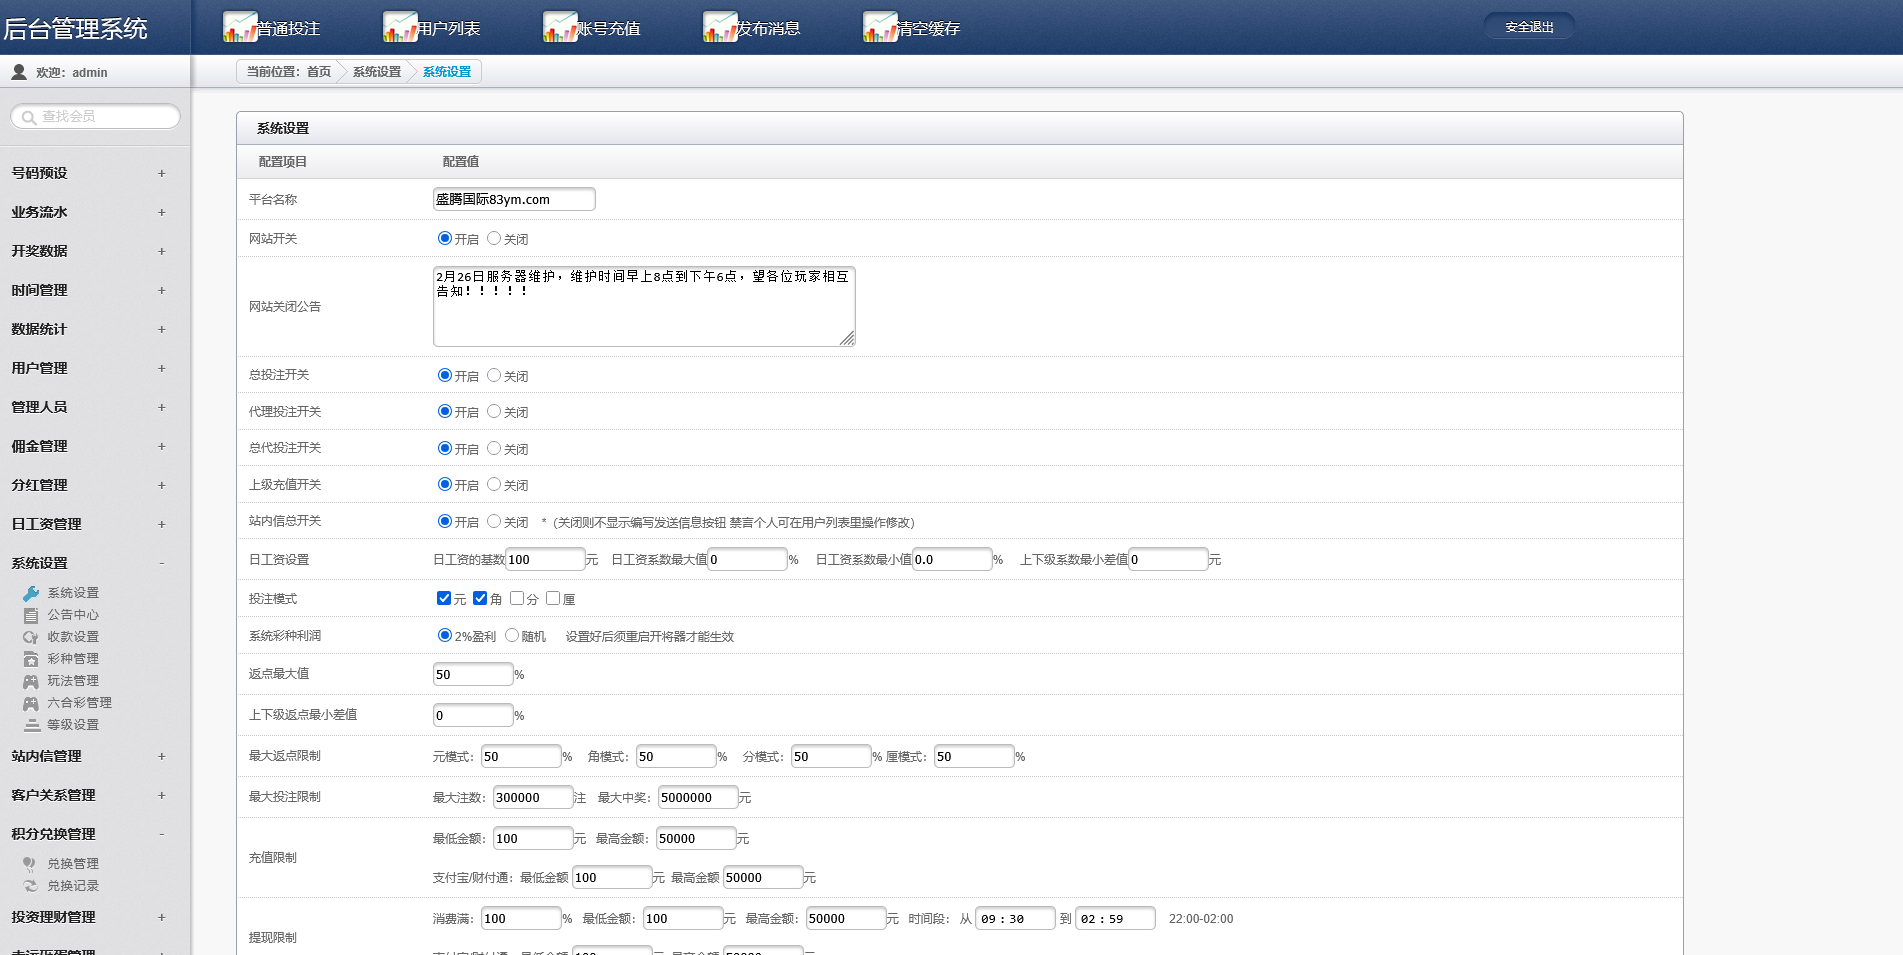
Task: Click the 账号充值 chart icon
Action: pyautogui.click(x=560, y=27)
